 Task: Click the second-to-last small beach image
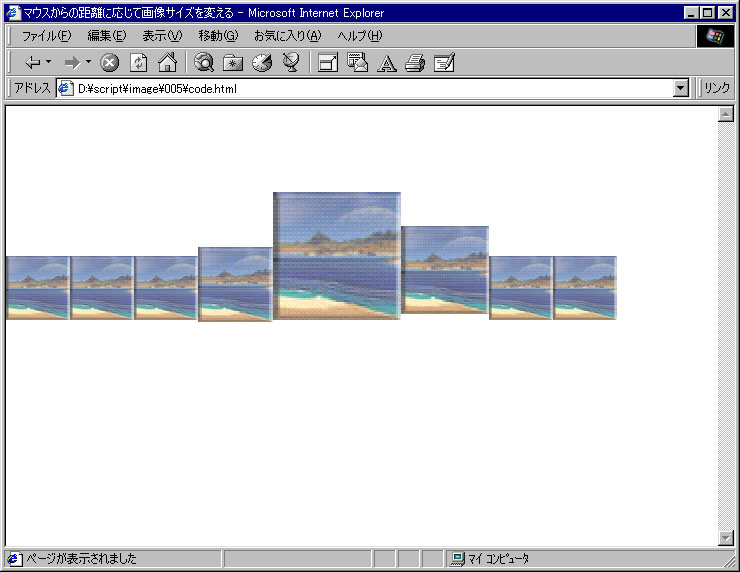pyautogui.click(x=521, y=288)
